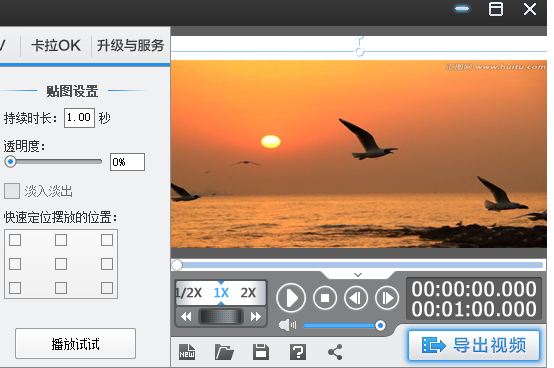This screenshot has height=368, width=554.
Task: Click the sunset video preview image
Action: coord(359,154)
